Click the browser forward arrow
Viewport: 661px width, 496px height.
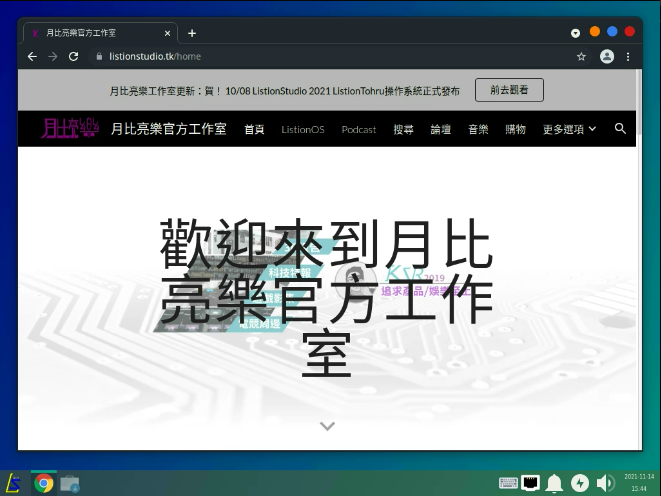click(x=53, y=56)
